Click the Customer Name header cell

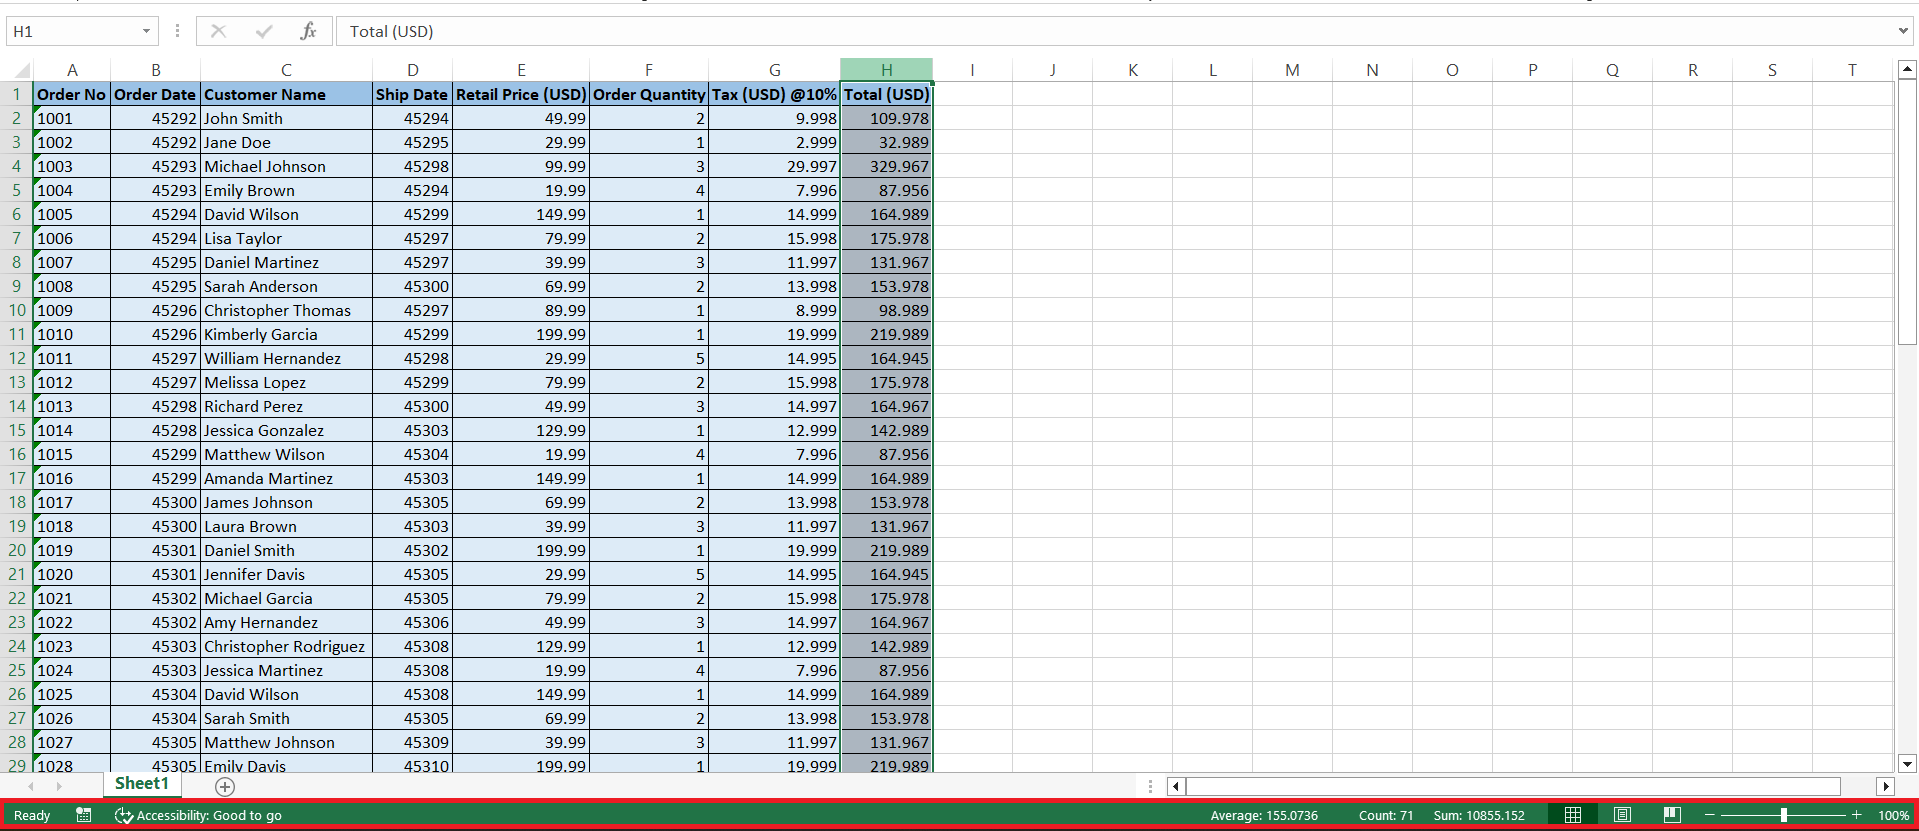click(286, 94)
